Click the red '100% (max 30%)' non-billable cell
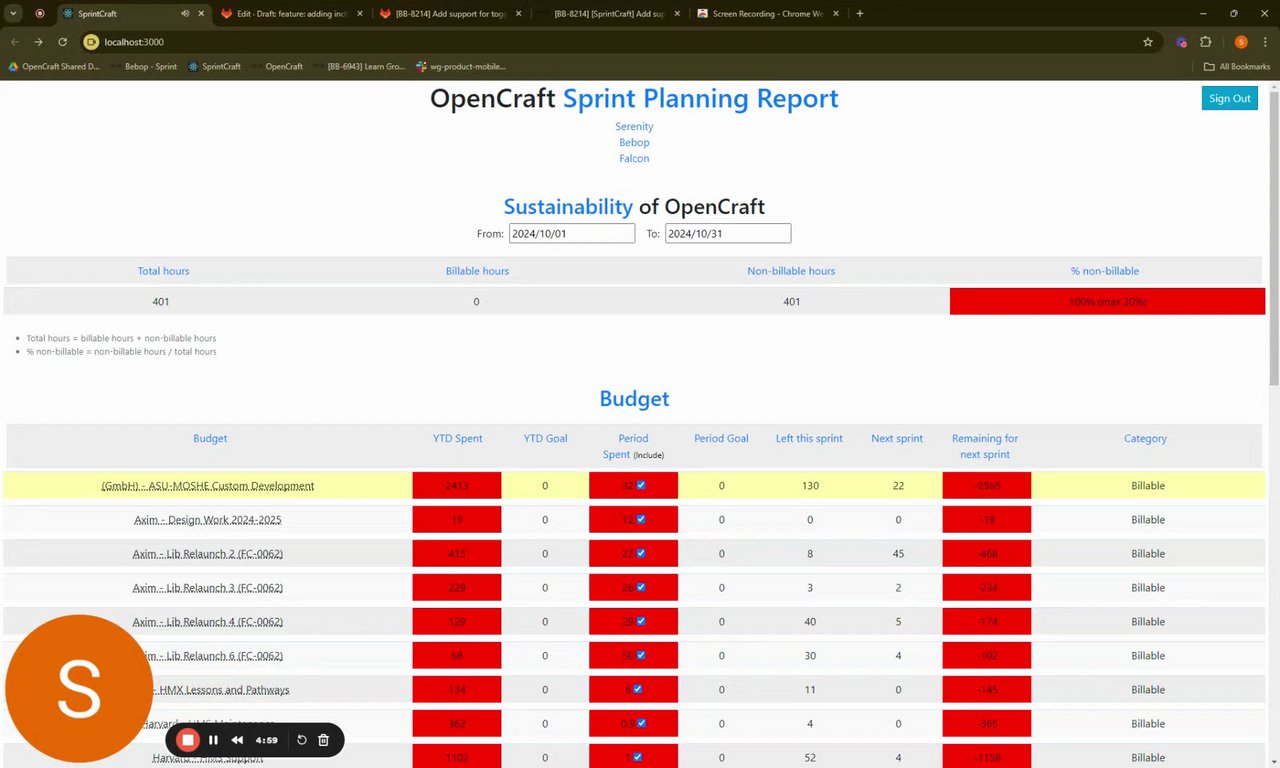The width and height of the screenshot is (1280, 768). (x=1107, y=301)
